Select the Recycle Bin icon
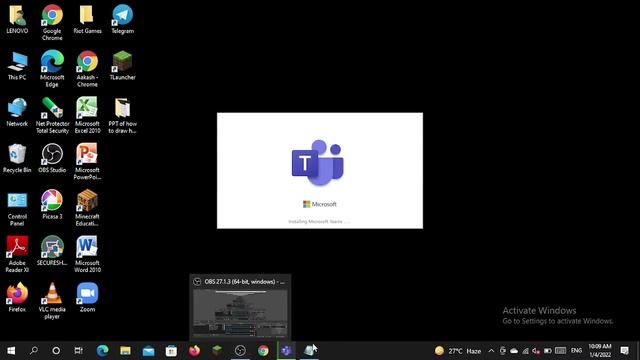This screenshot has width=640, height=360. coord(17,158)
